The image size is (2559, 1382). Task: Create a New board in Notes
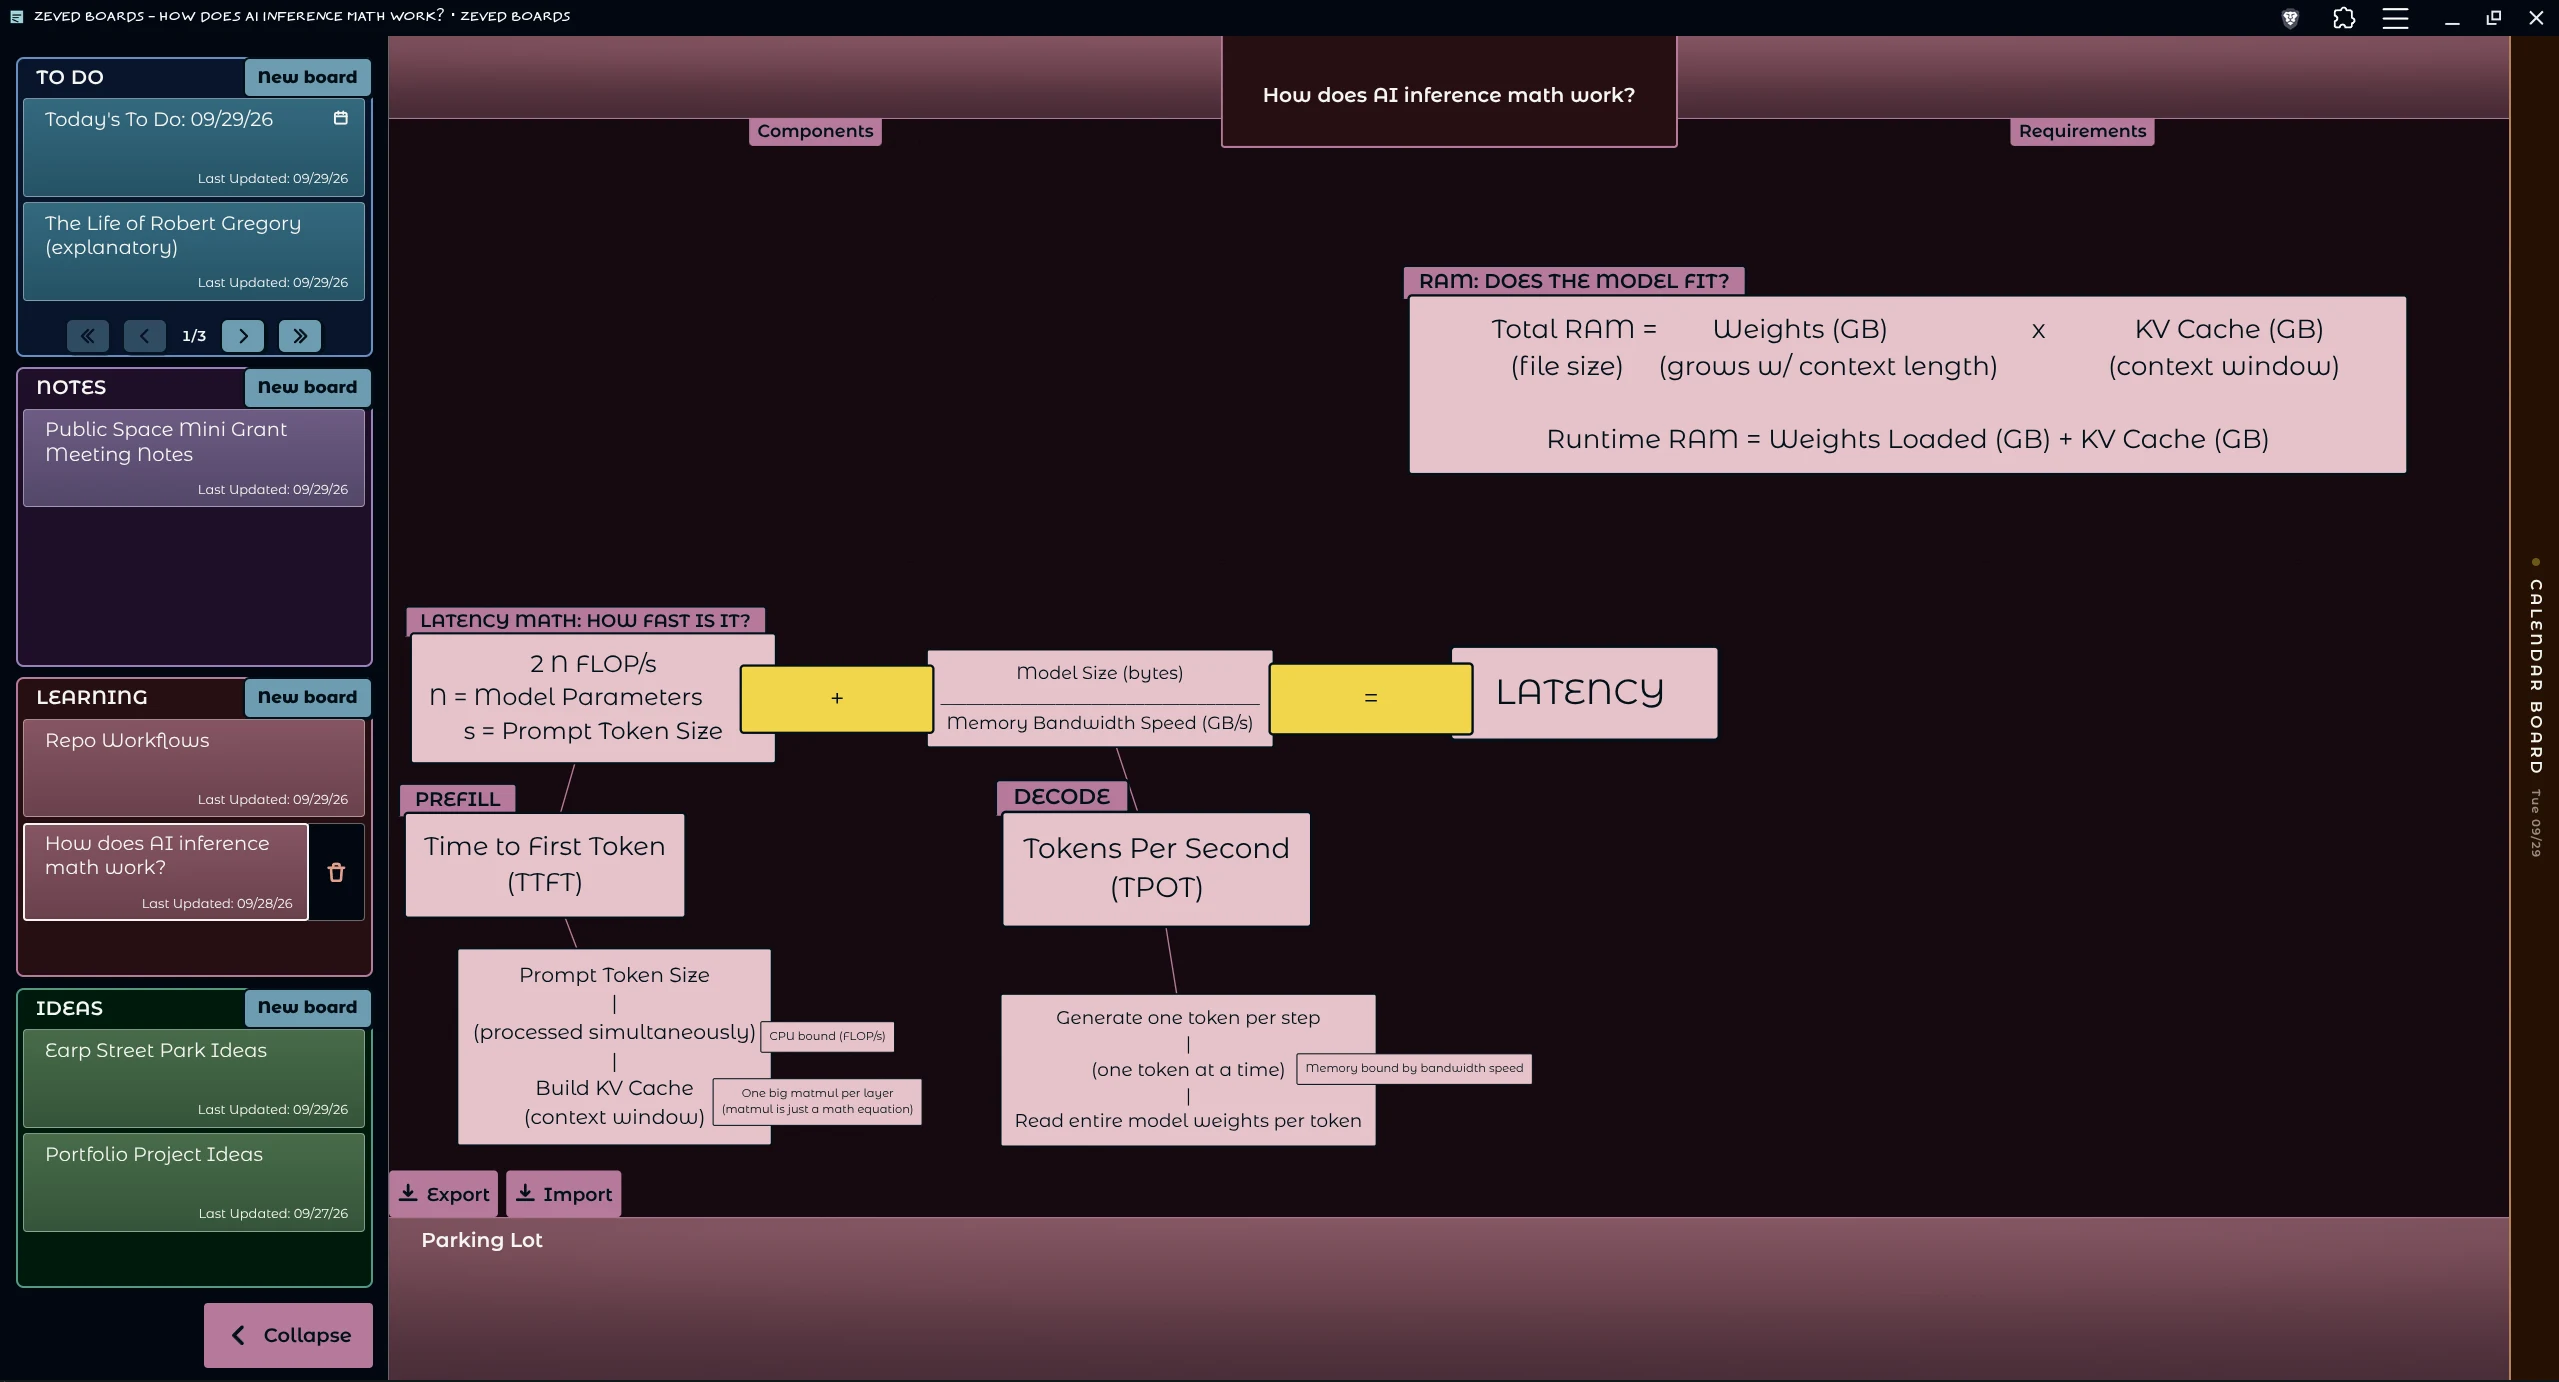307,387
